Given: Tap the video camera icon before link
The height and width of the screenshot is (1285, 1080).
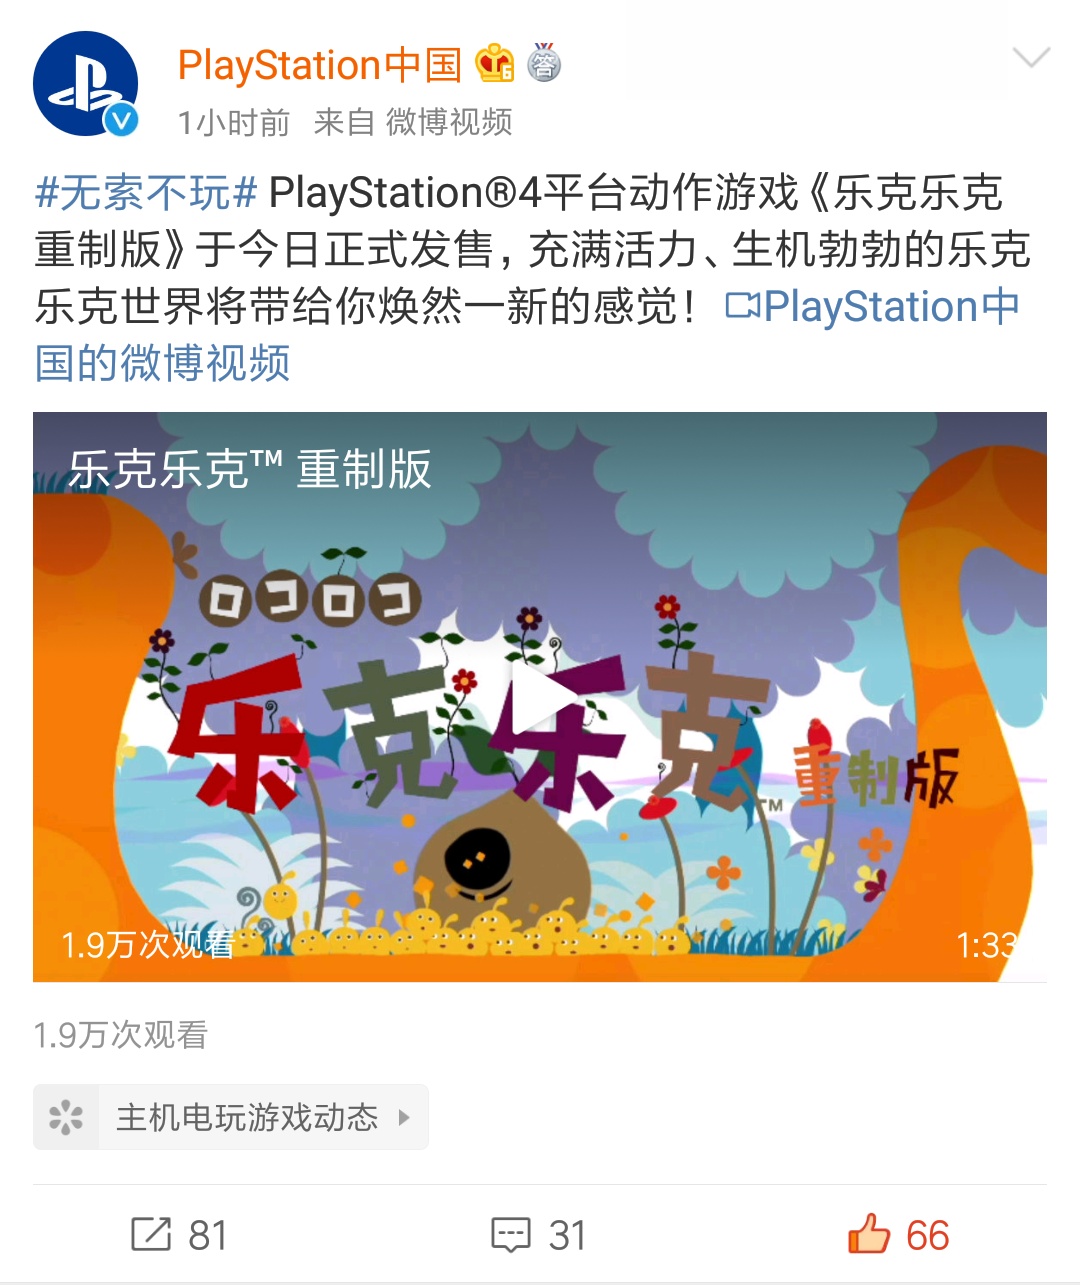Looking at the screenshot, I should (743, 306).
